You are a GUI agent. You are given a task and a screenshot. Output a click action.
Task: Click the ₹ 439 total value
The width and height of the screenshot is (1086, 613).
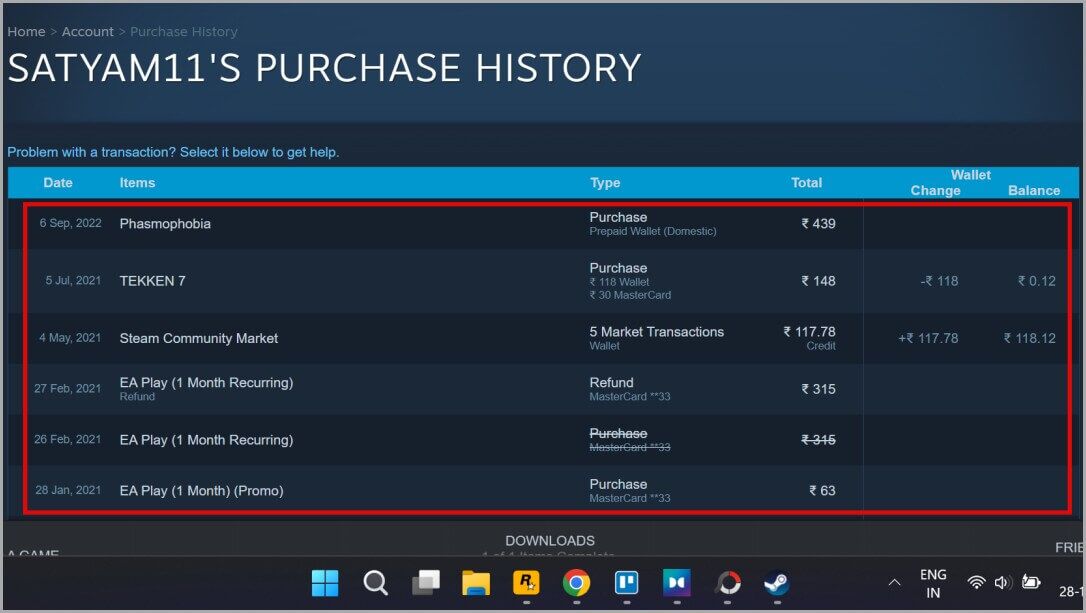tap(818, 224)
